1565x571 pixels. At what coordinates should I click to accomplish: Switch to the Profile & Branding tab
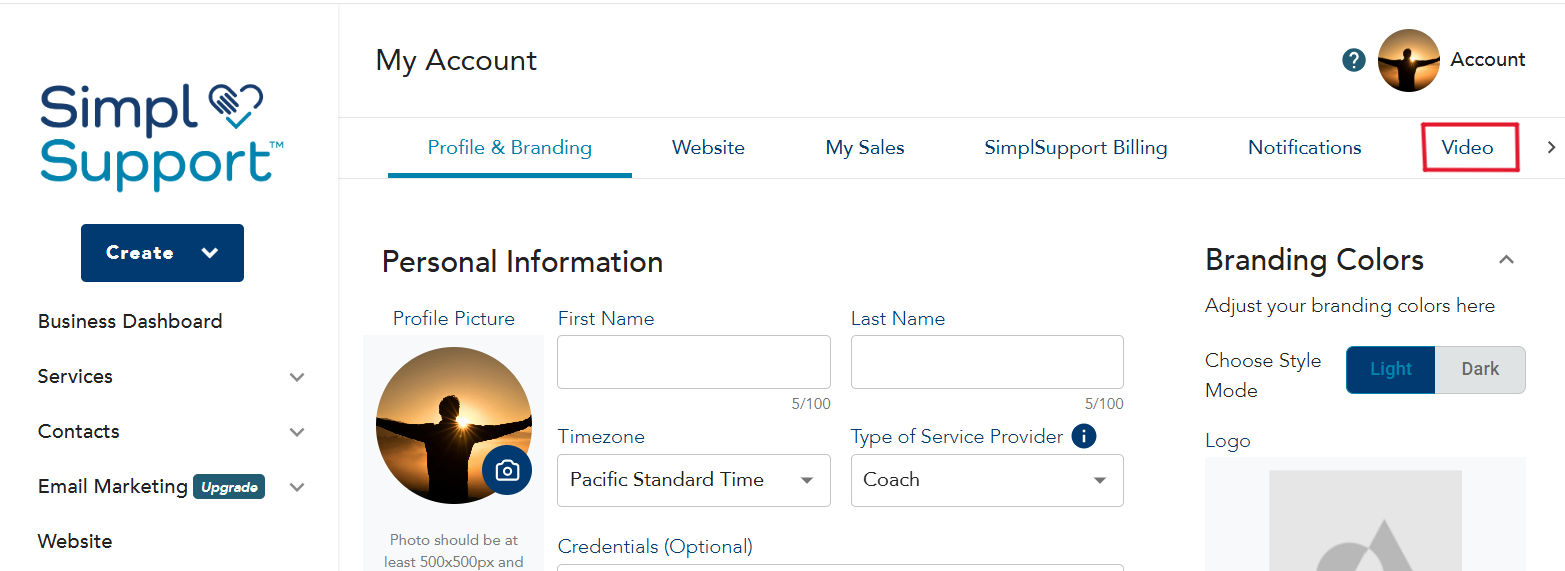(x=510, y=148)
